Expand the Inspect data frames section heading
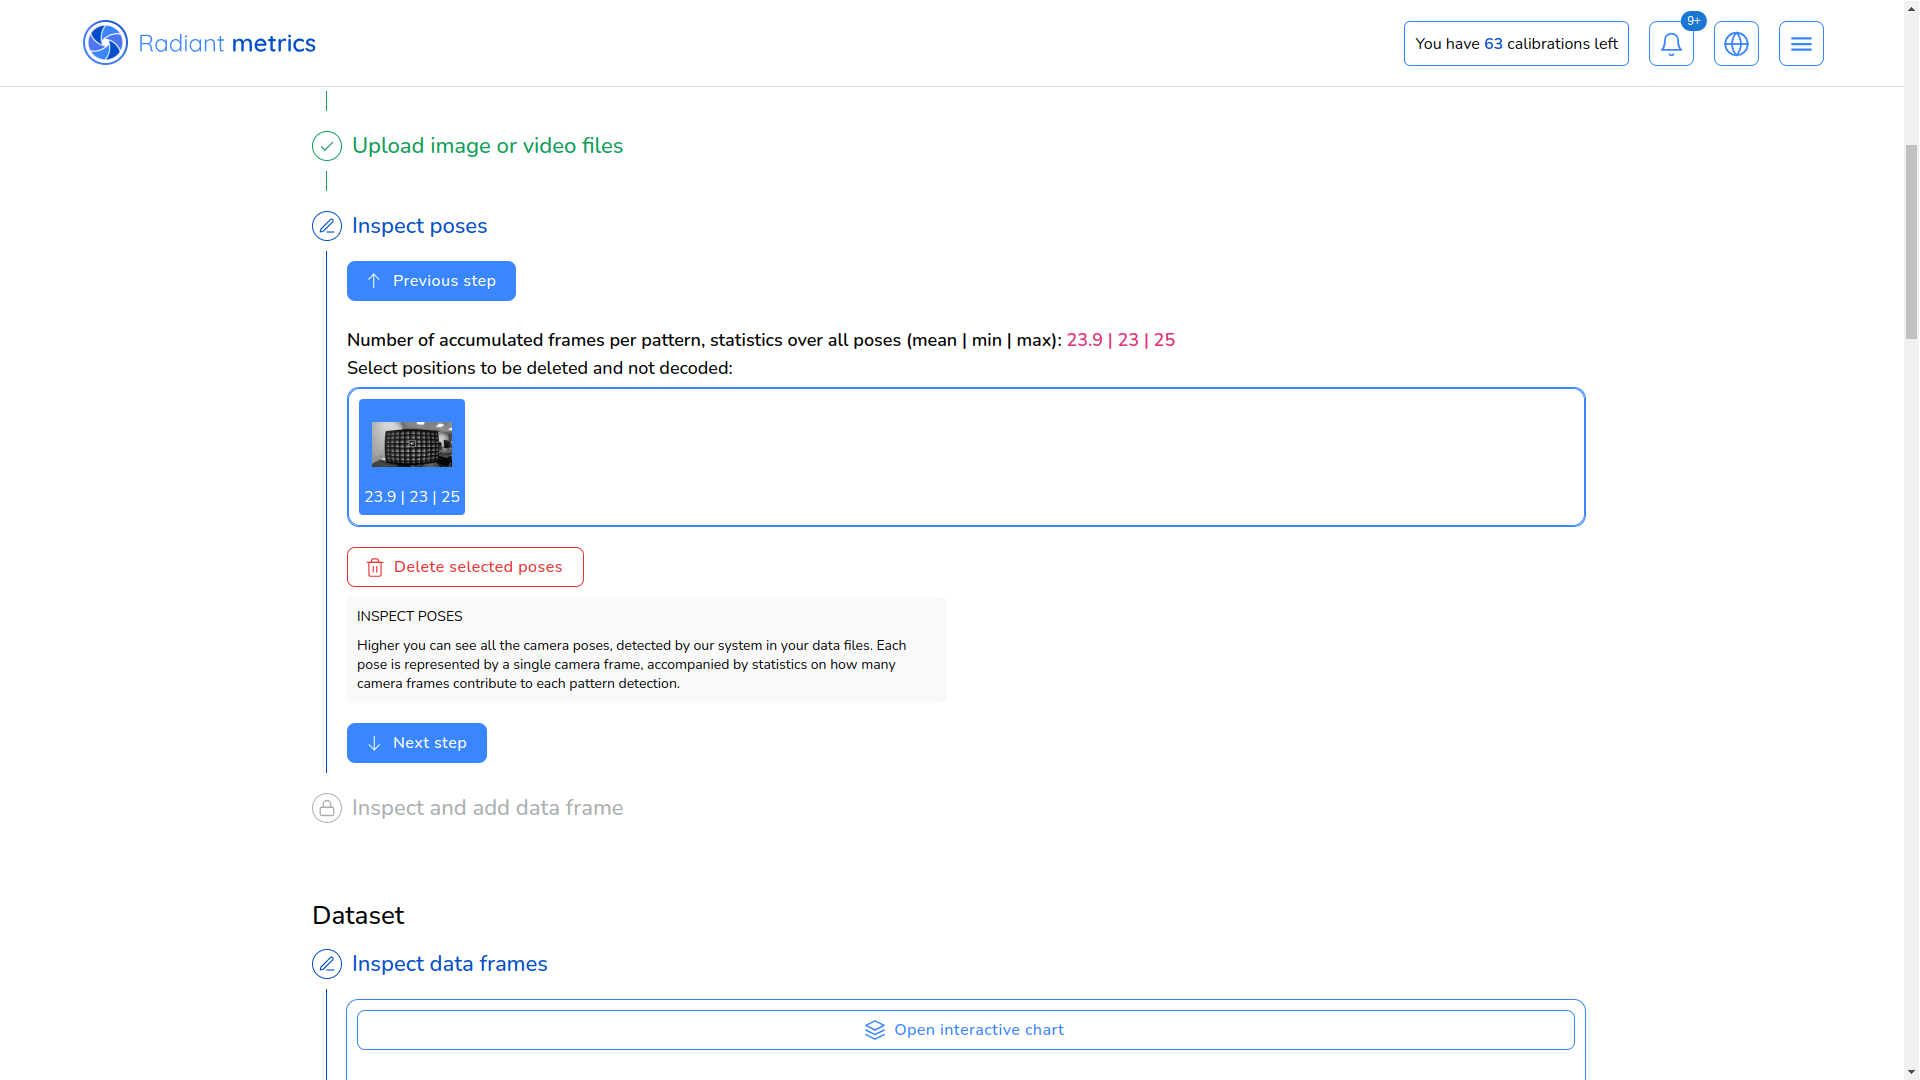 (449, 964)
